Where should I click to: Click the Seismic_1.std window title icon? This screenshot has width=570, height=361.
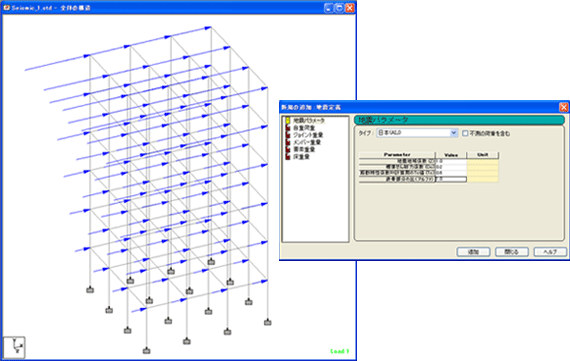(7, 8)
